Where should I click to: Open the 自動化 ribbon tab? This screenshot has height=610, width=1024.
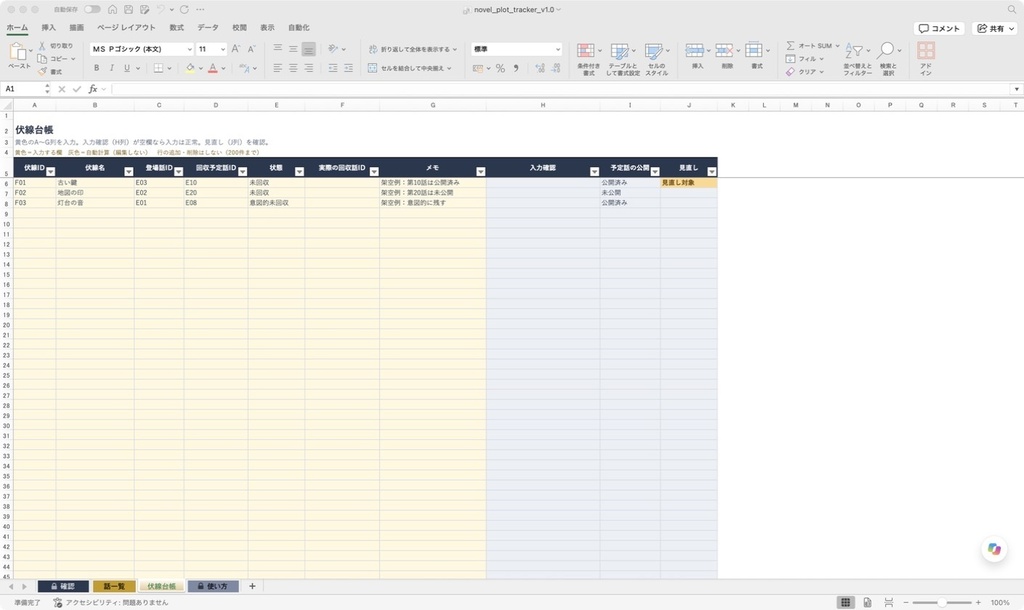[298, 27]
